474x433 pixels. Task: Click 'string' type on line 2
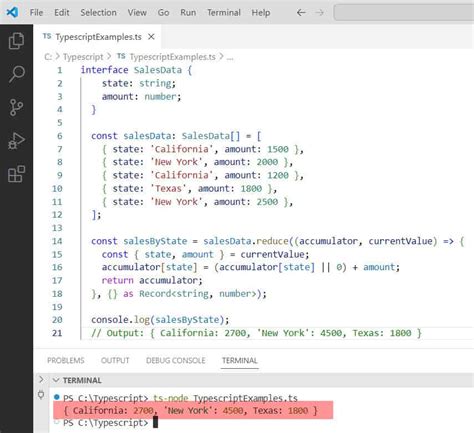pos(155,83)
